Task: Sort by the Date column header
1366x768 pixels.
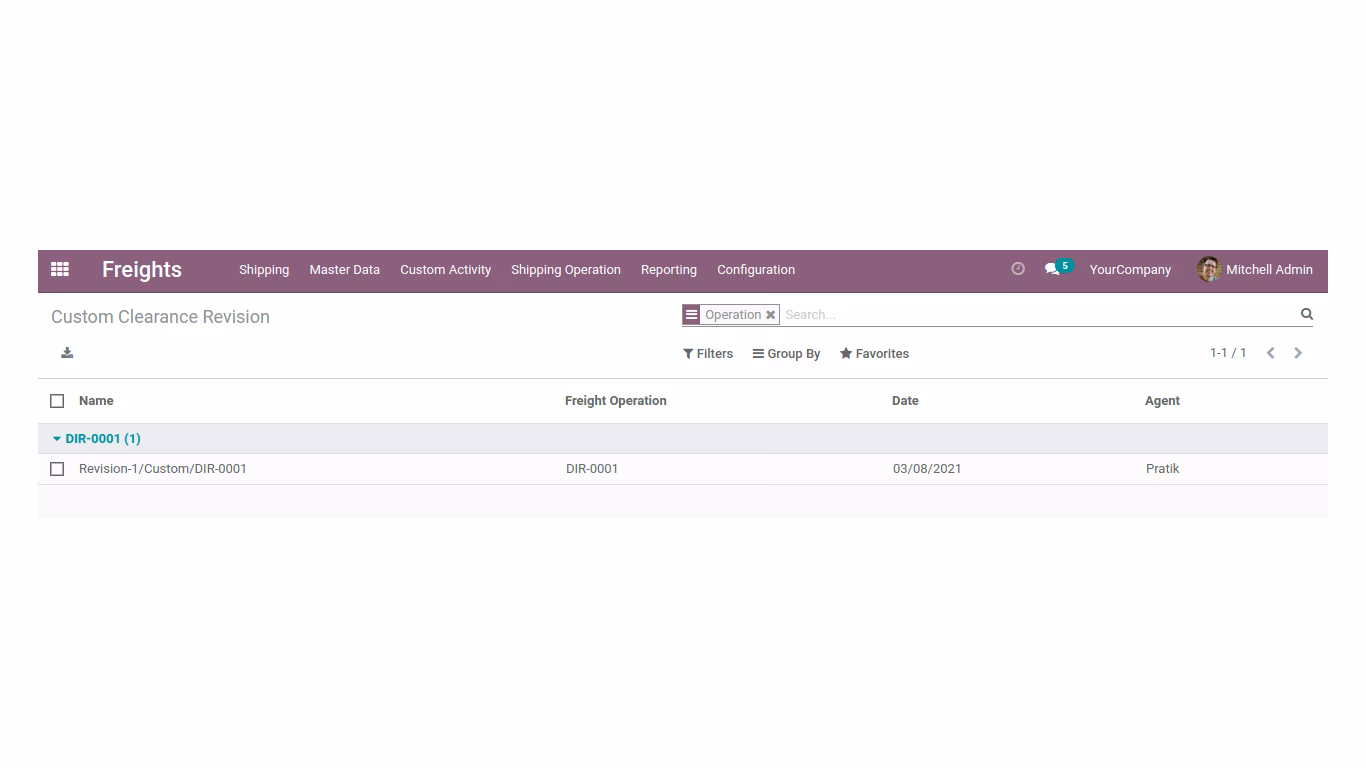Action: click(x=905, y=401)
